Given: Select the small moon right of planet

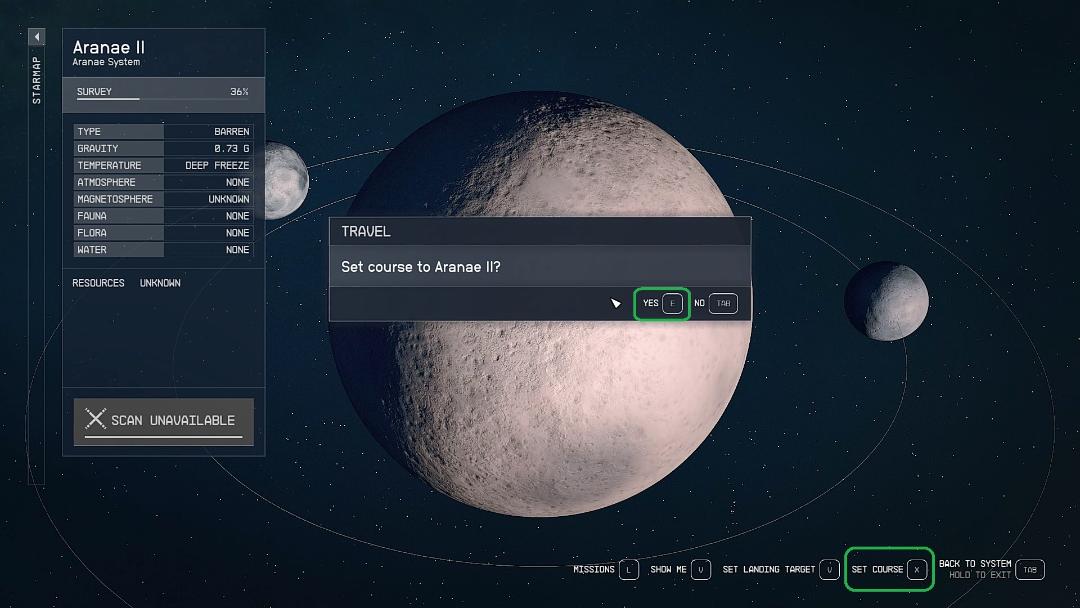Looking at the screenshot, I should [886, 301].
